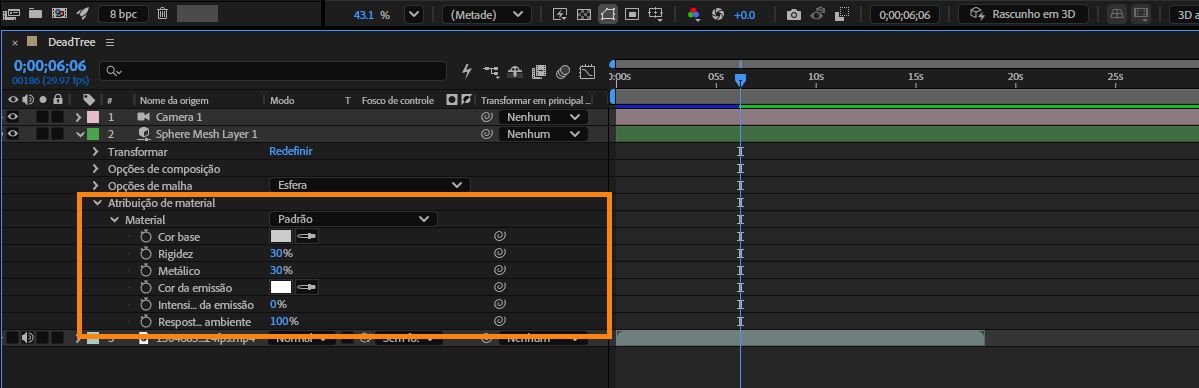Click pick whip for Camera 1 parent

pos(486,117)
